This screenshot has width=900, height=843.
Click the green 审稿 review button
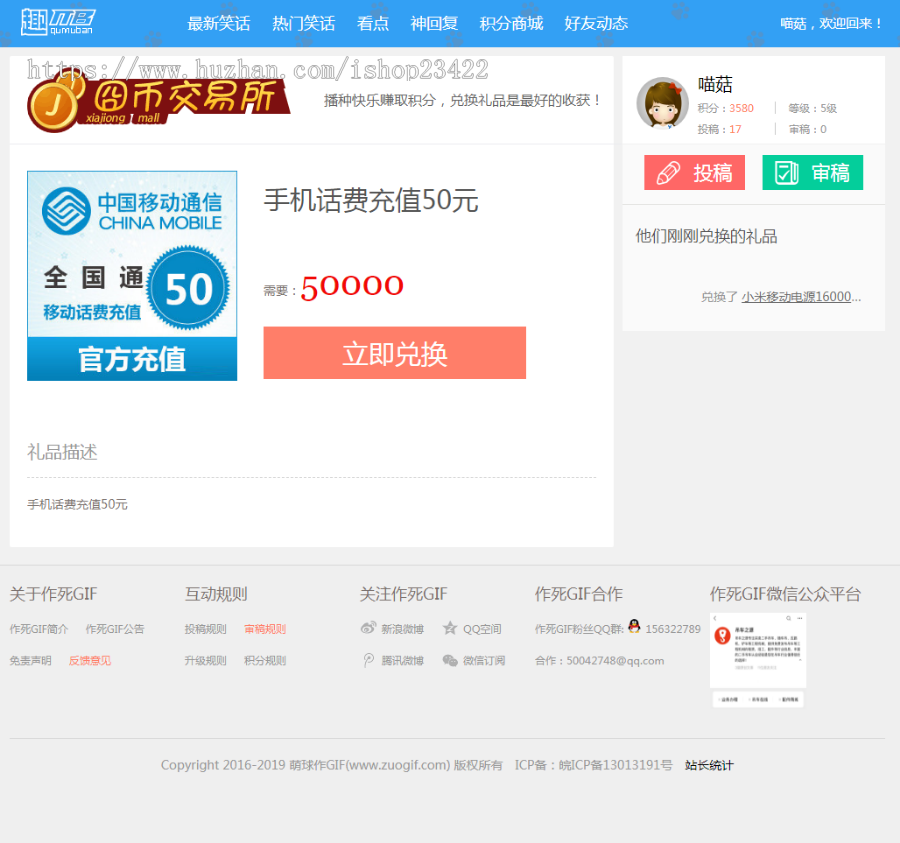tap(812, 172)
